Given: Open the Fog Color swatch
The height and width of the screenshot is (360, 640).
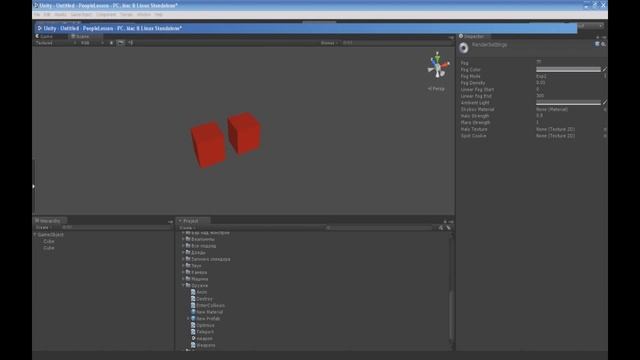Looking at the screenshot, I should click(568, 69).
